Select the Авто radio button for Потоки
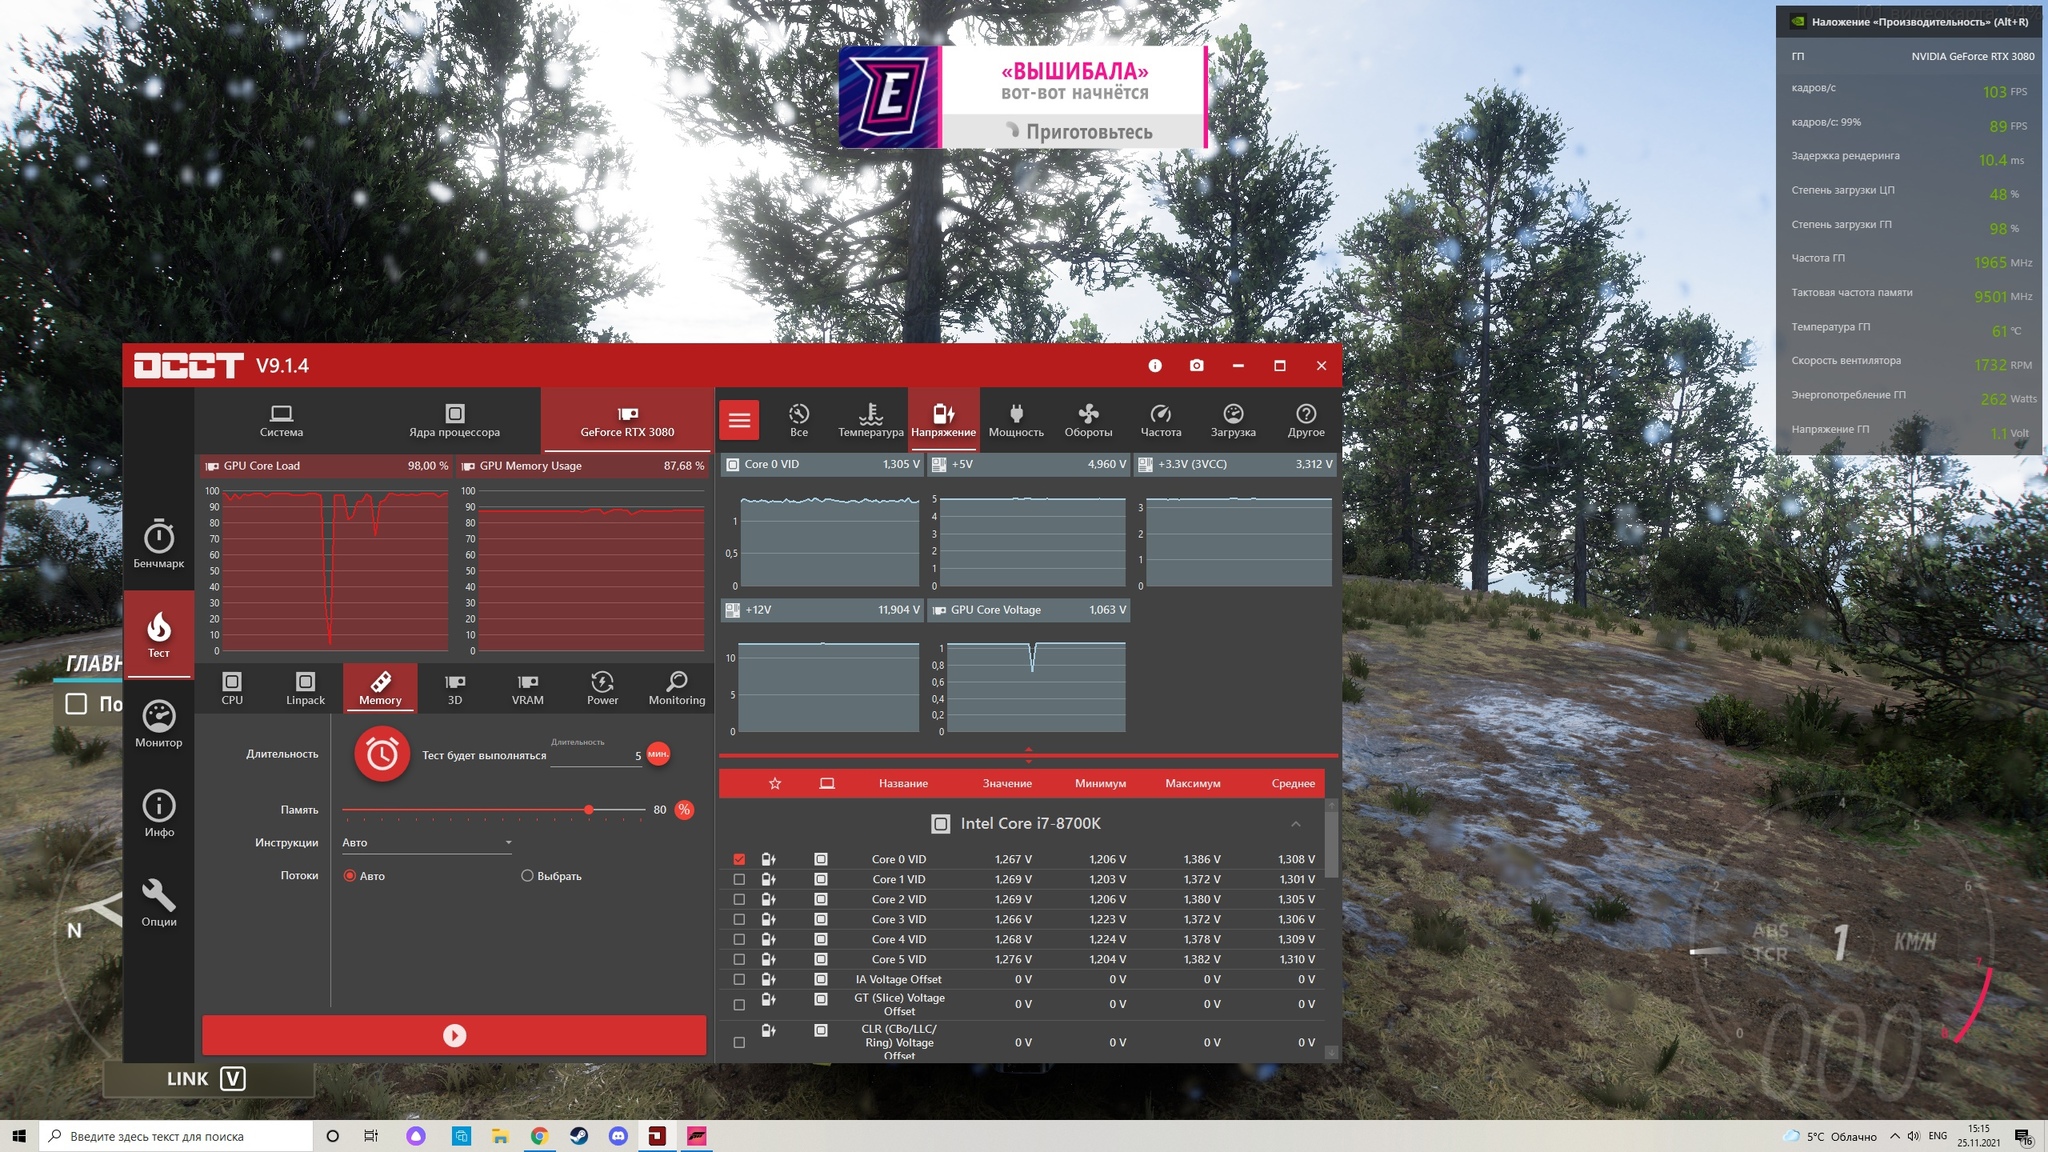The width and height of the screenshot is (2048, 1152). (x=349, y=876)
